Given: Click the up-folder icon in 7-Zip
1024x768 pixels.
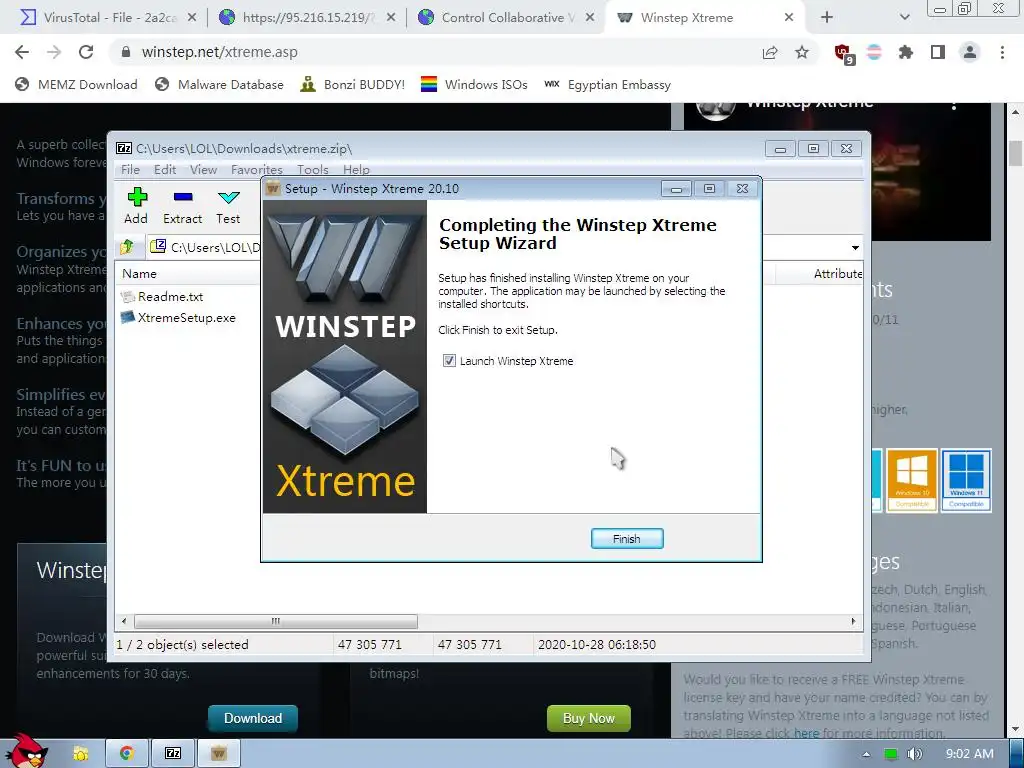Looking at the screenshot, I should (127, 247).
